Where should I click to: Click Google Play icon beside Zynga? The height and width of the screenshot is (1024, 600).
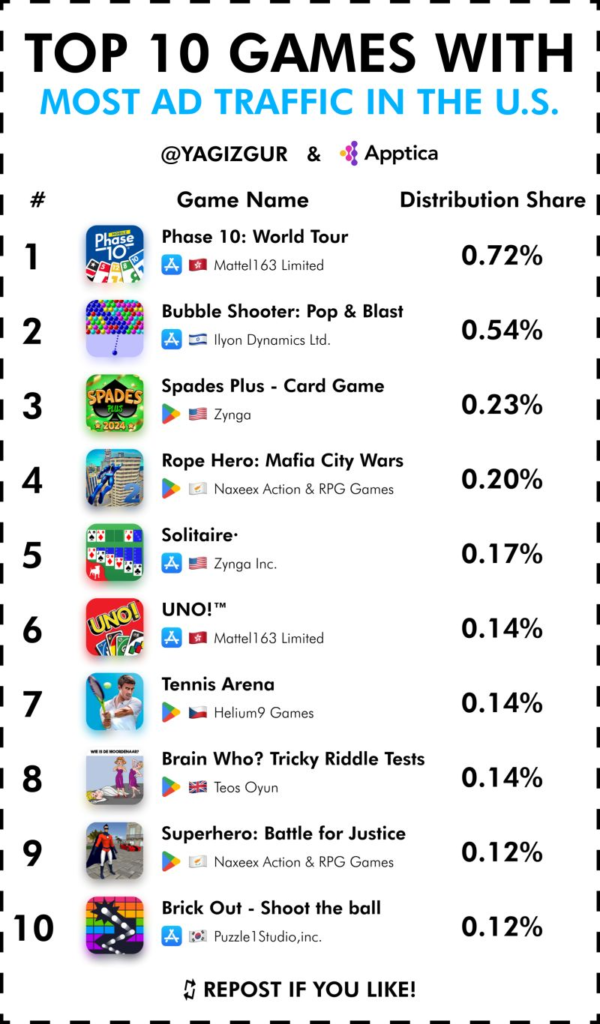point(171,414)
